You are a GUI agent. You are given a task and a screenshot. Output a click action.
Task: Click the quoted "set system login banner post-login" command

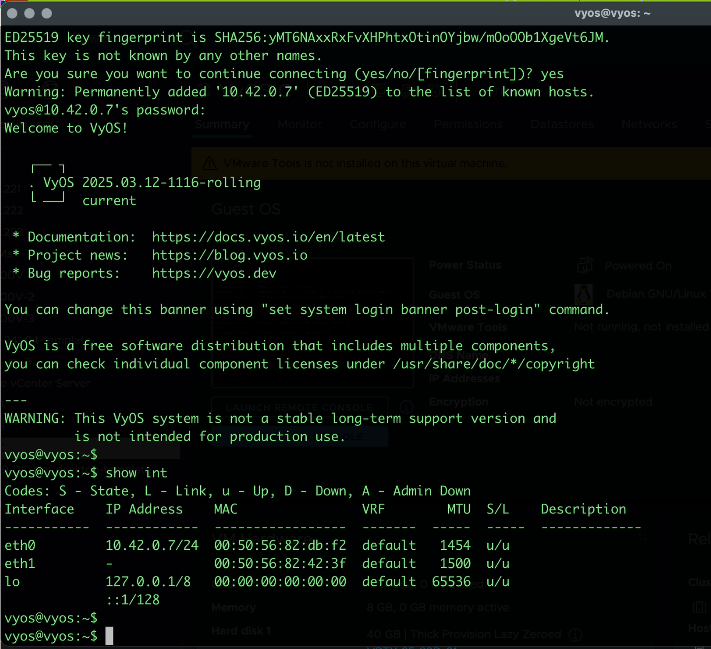(401, 310)
